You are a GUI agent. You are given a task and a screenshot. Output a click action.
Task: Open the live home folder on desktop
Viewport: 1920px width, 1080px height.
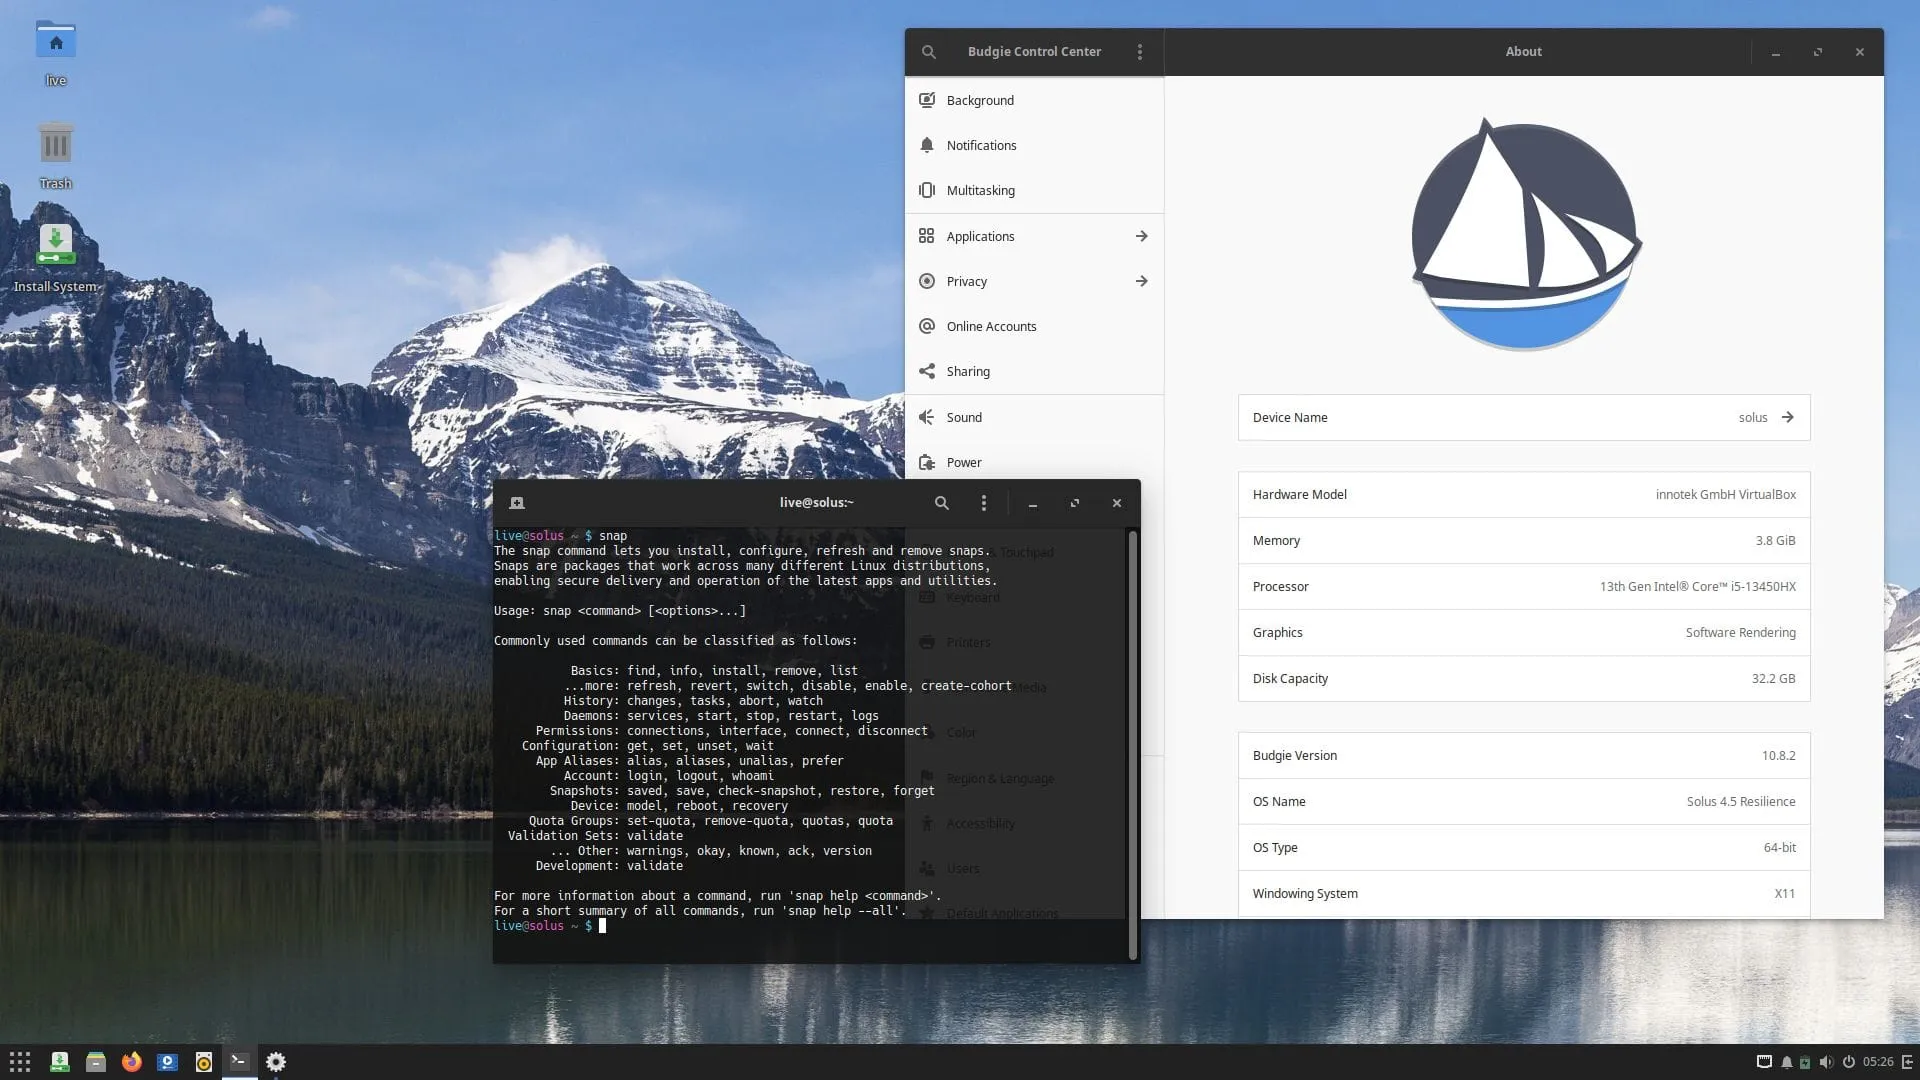pos(56,53)
